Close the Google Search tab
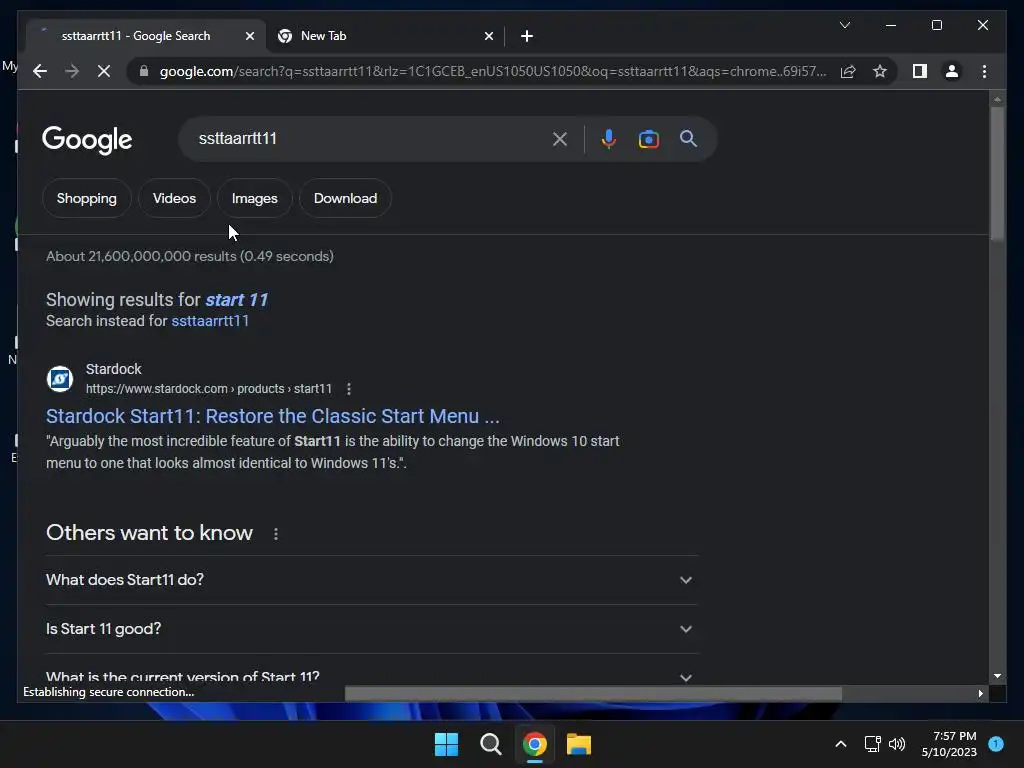The image size is (1024, 768). 249,36
